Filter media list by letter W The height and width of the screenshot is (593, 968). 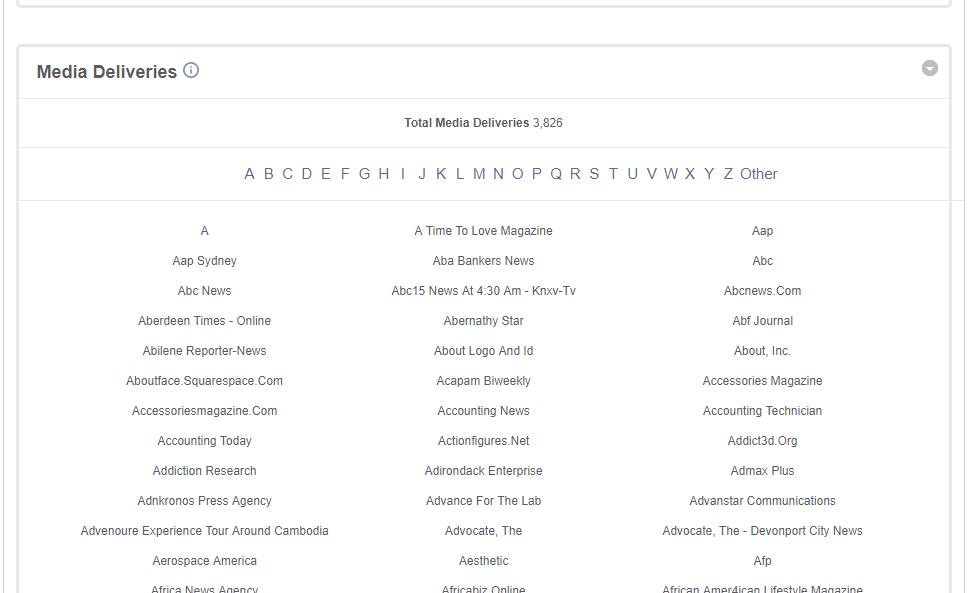tap(671, 174)
